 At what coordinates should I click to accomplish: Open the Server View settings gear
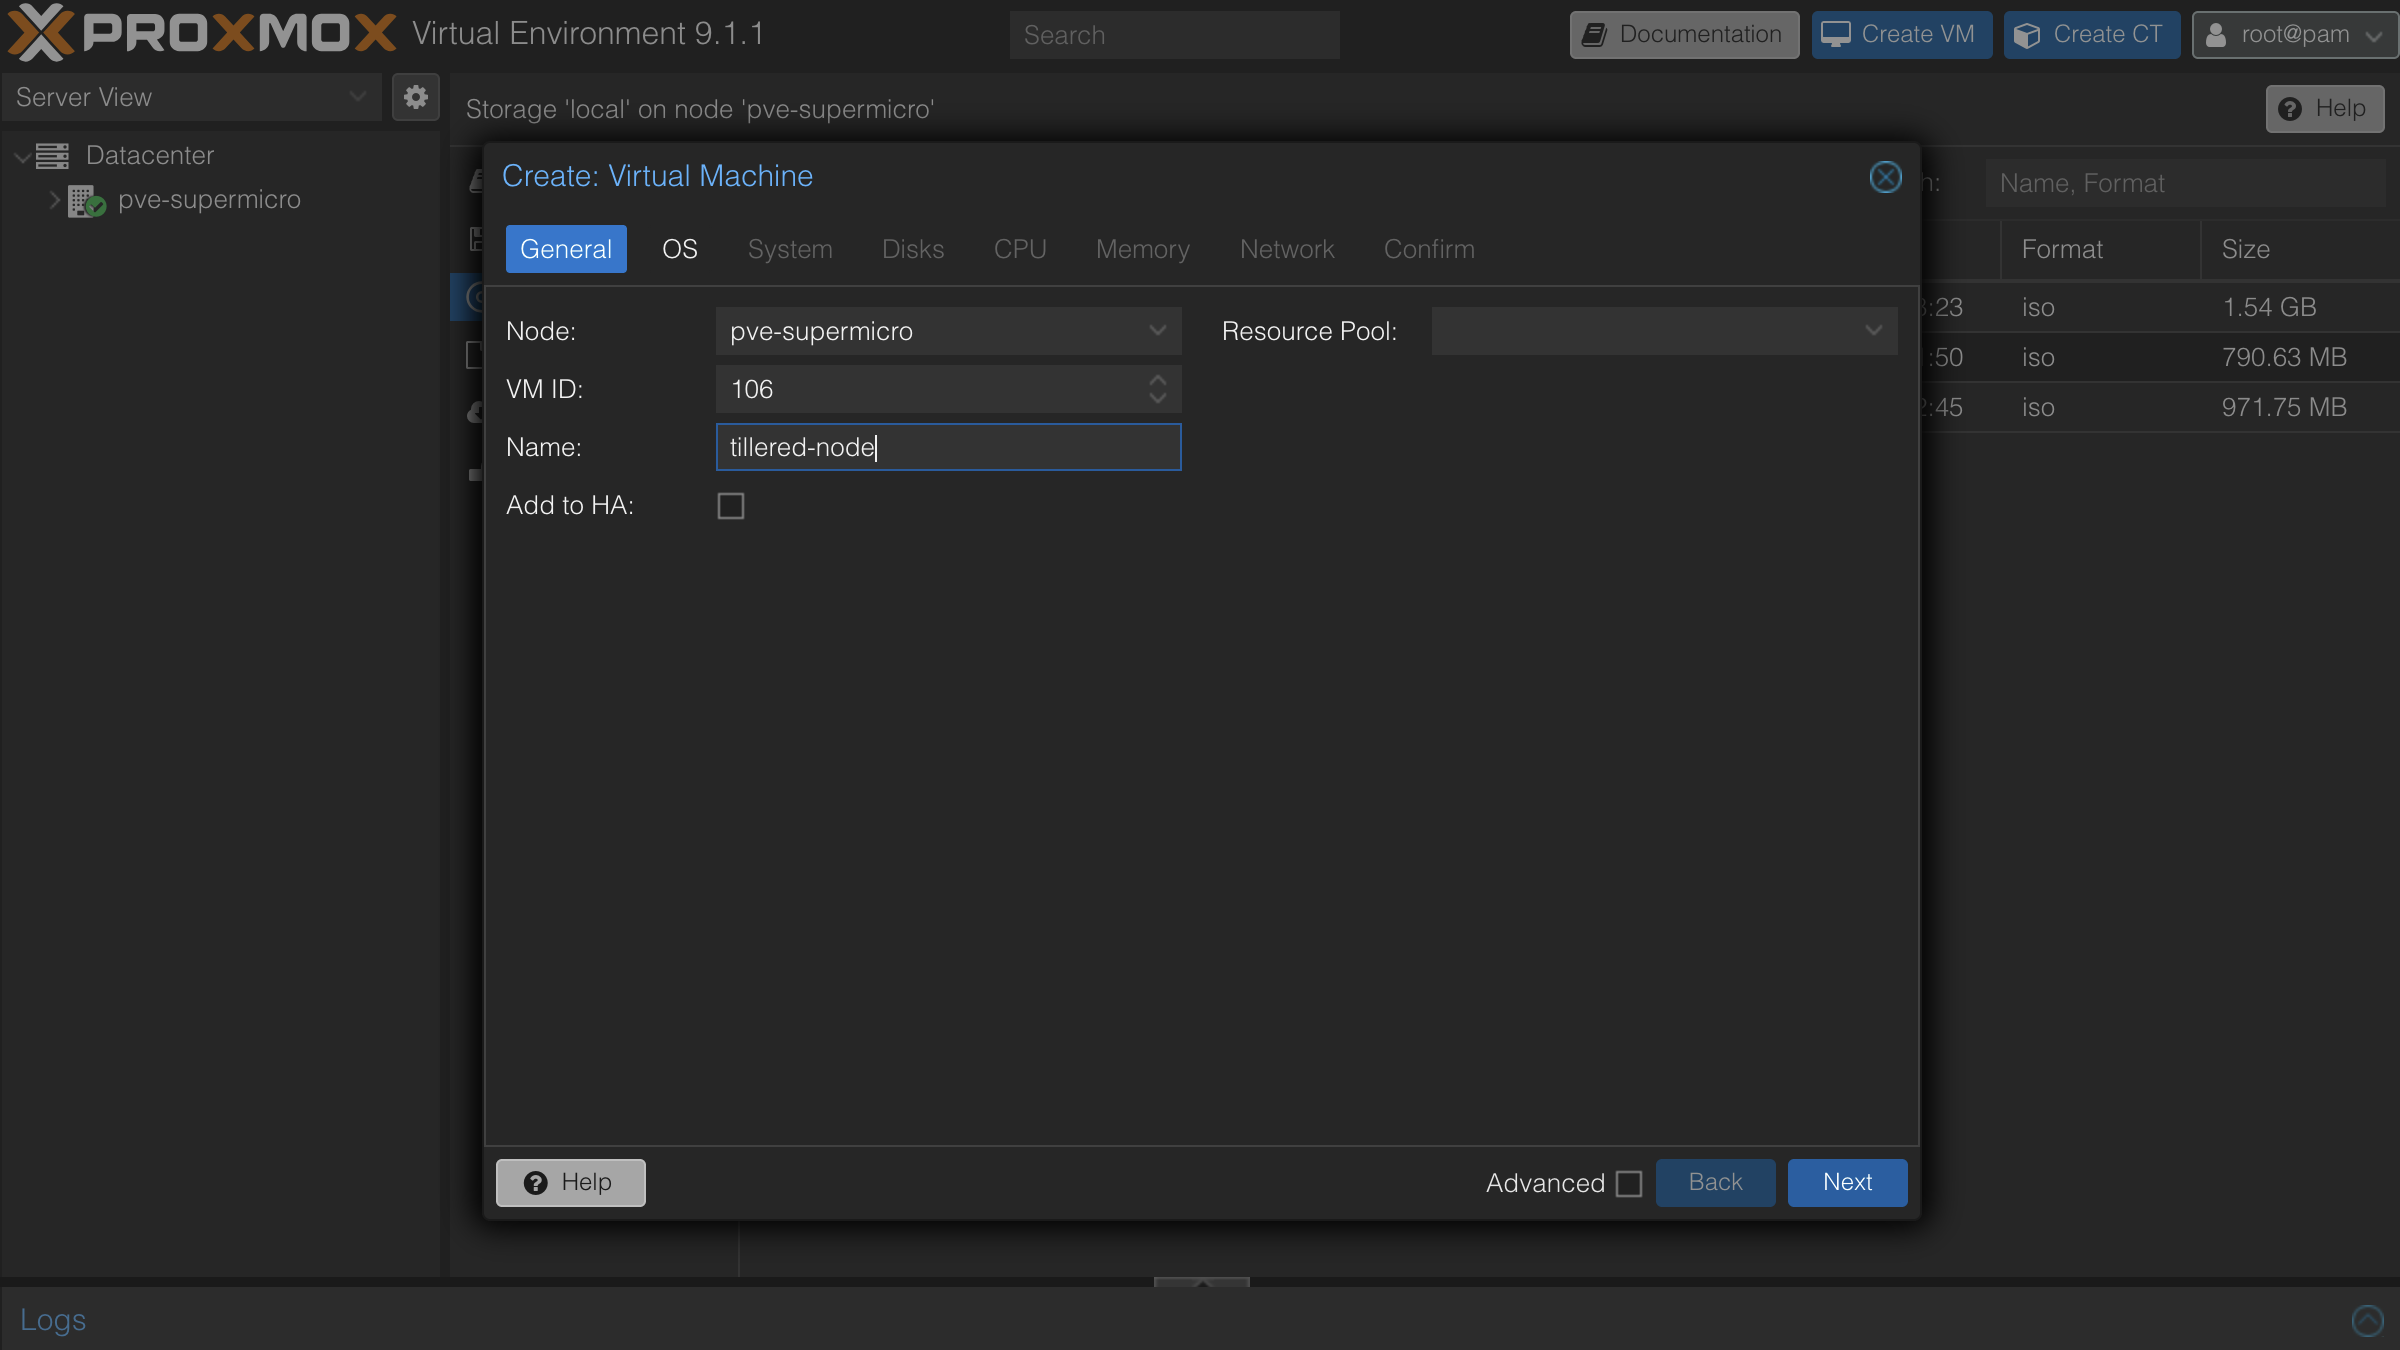415,97
